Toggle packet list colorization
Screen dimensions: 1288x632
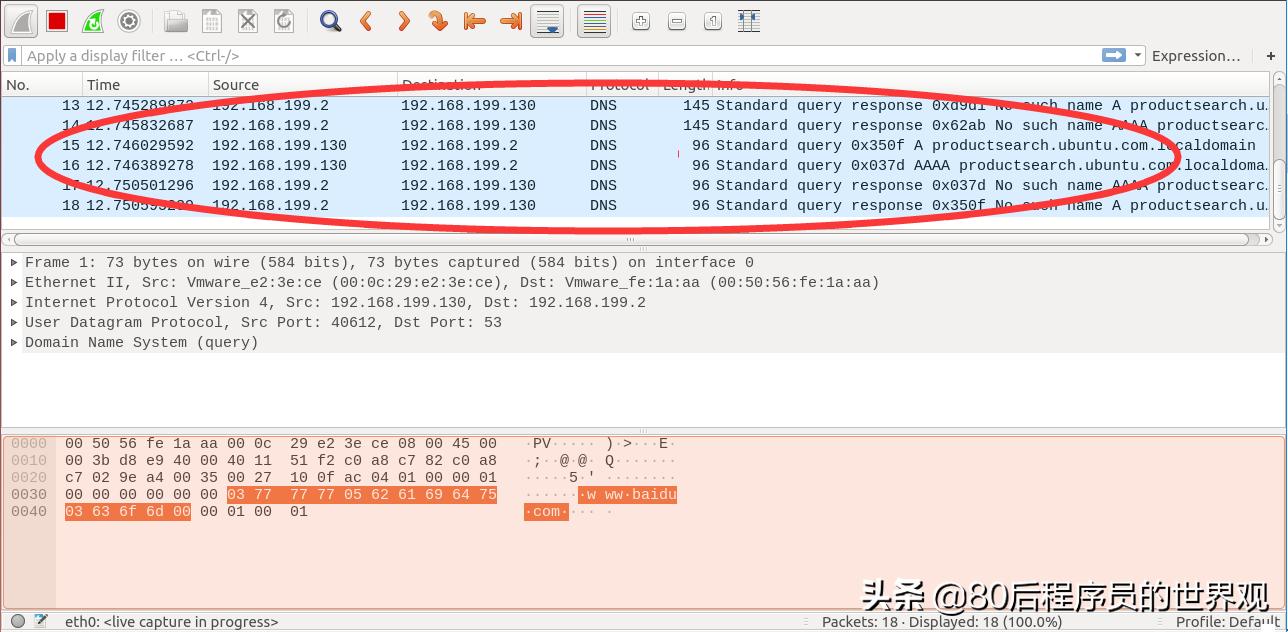pyautogui.click(x=594, y=21)
